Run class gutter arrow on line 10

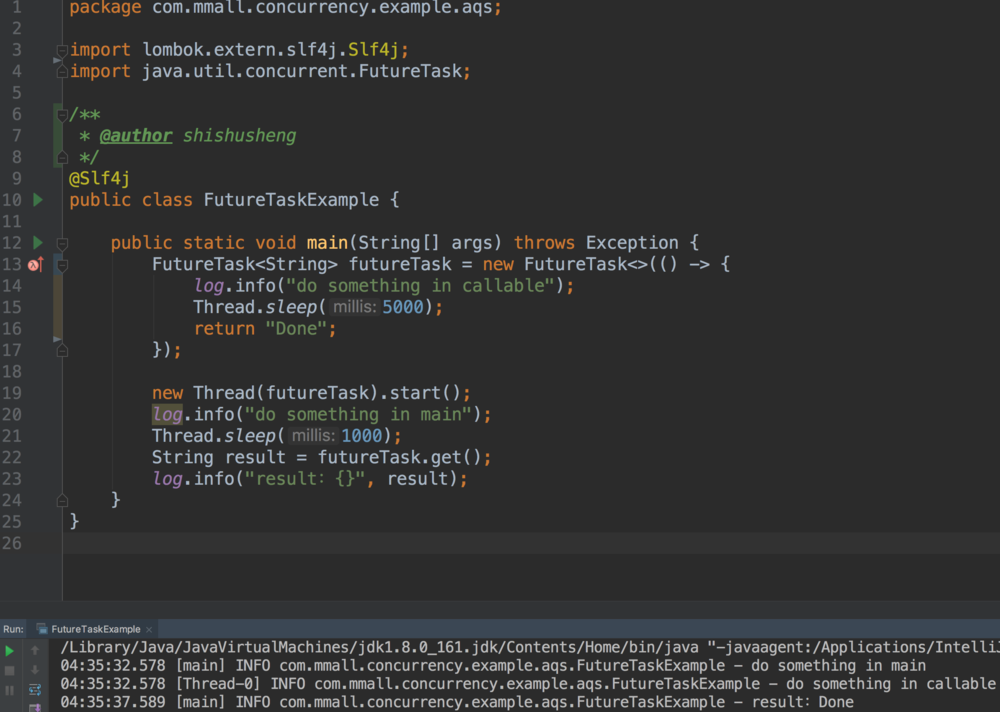tap(38, 200)
